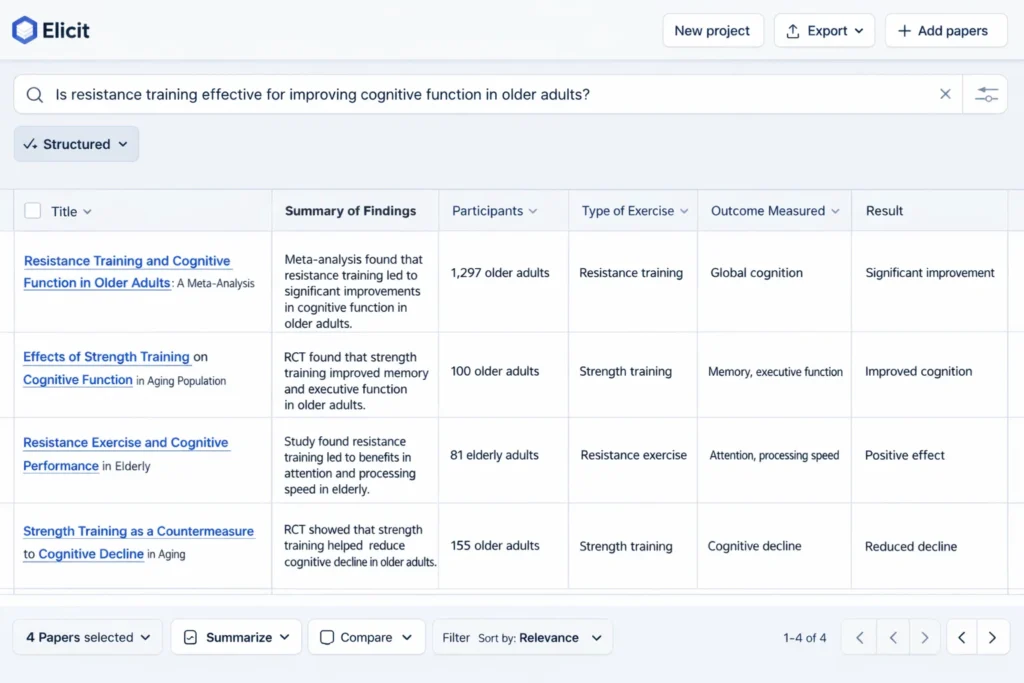Image resolution: width=1024 pixels, height=683 pixels.
Task: Click the New project button
Action: 713,31
